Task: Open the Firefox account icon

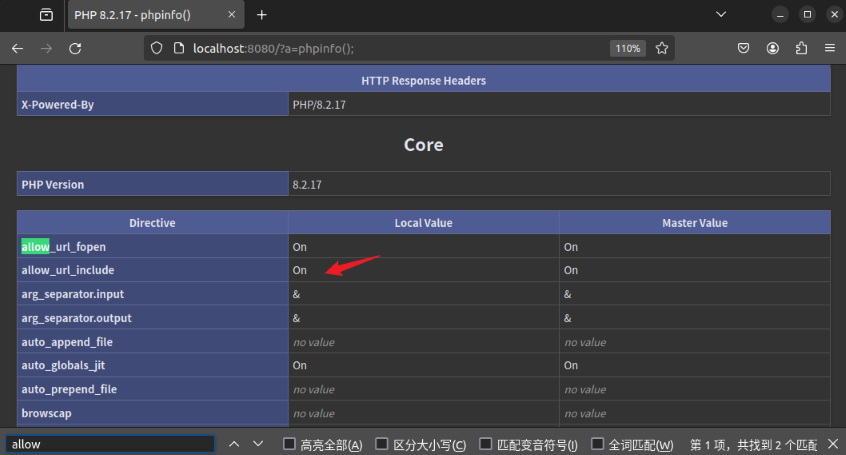Action: (x=773, y=48)
